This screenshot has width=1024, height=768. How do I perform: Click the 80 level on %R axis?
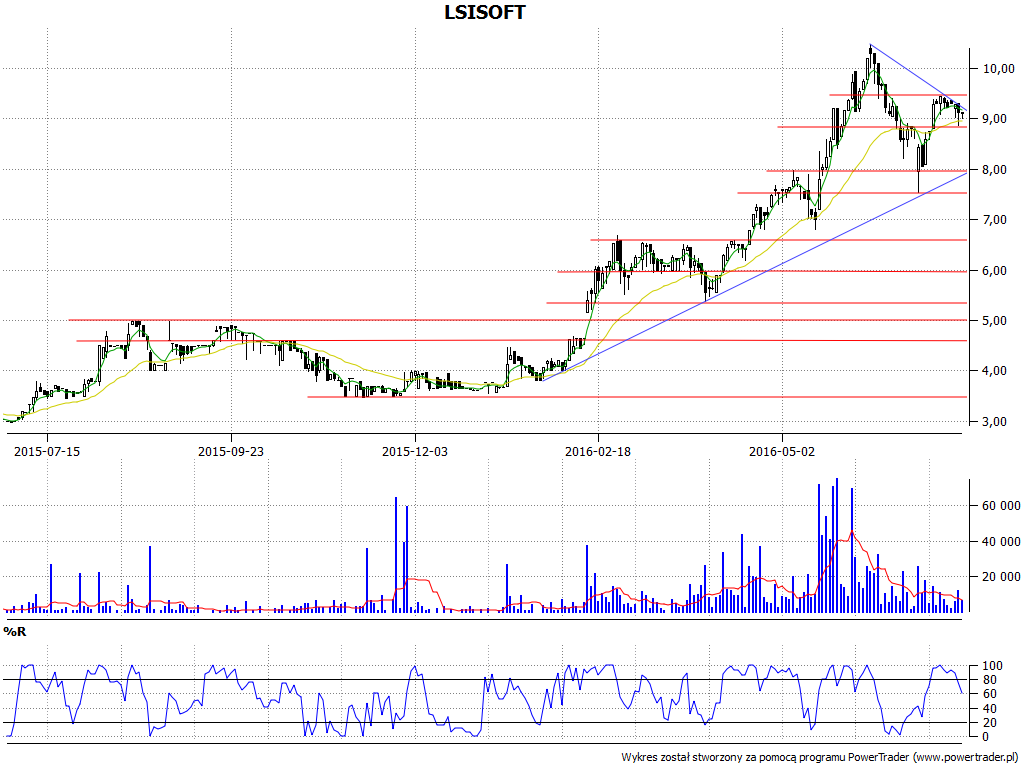989,680
